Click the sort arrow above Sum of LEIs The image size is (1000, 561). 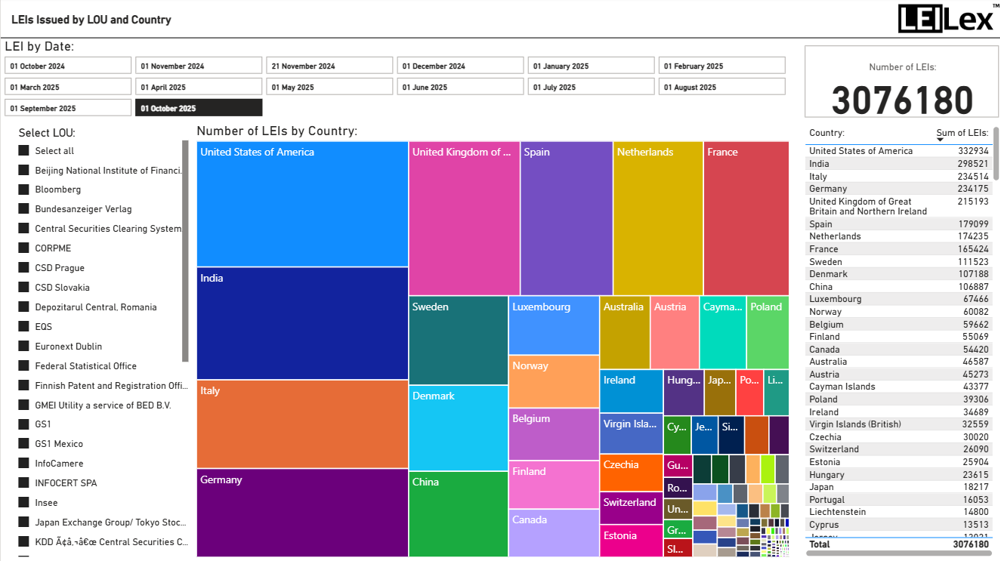pos(940,140)
